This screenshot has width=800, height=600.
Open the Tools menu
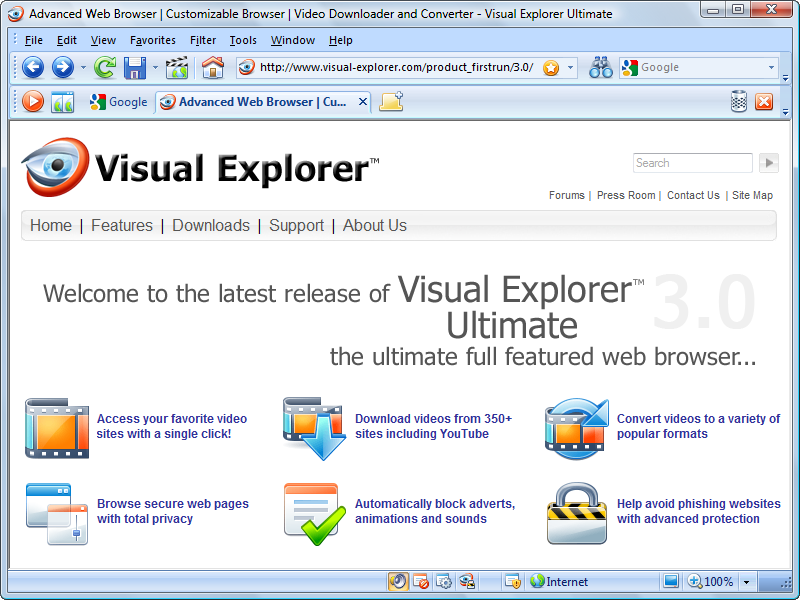click(x=243, y=40)
